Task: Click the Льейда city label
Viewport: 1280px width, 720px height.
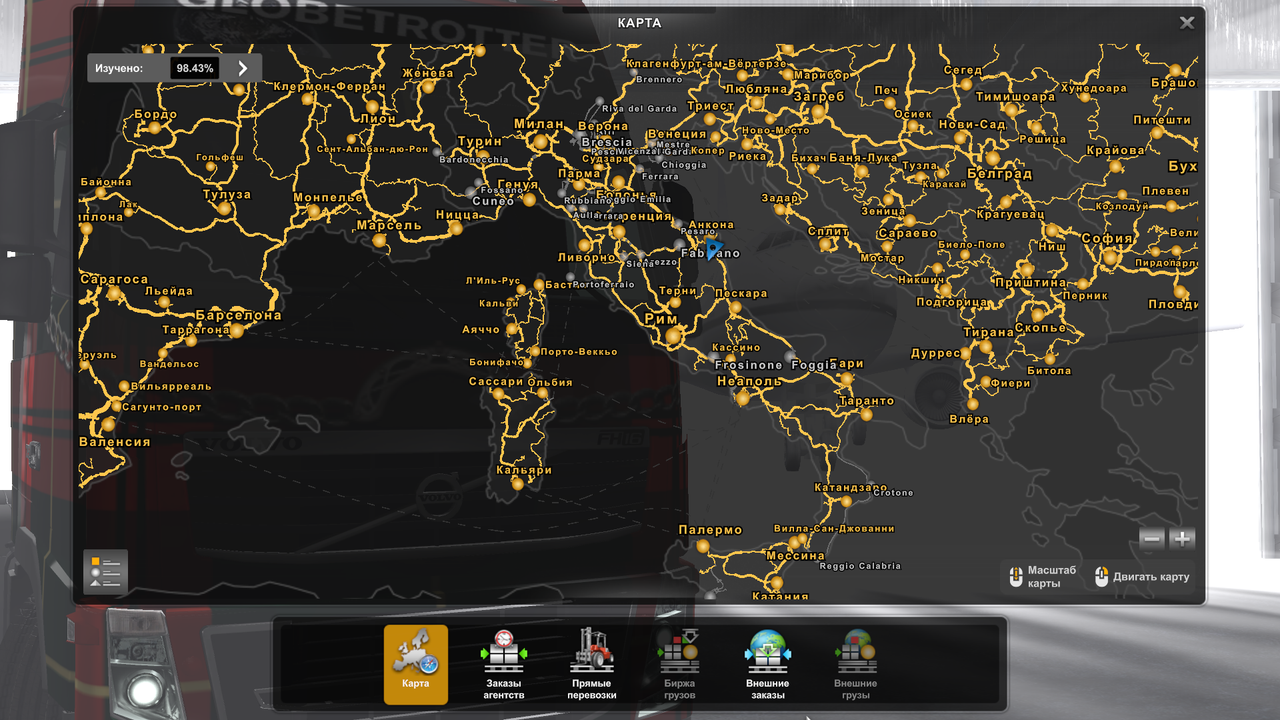Action: 168,292
